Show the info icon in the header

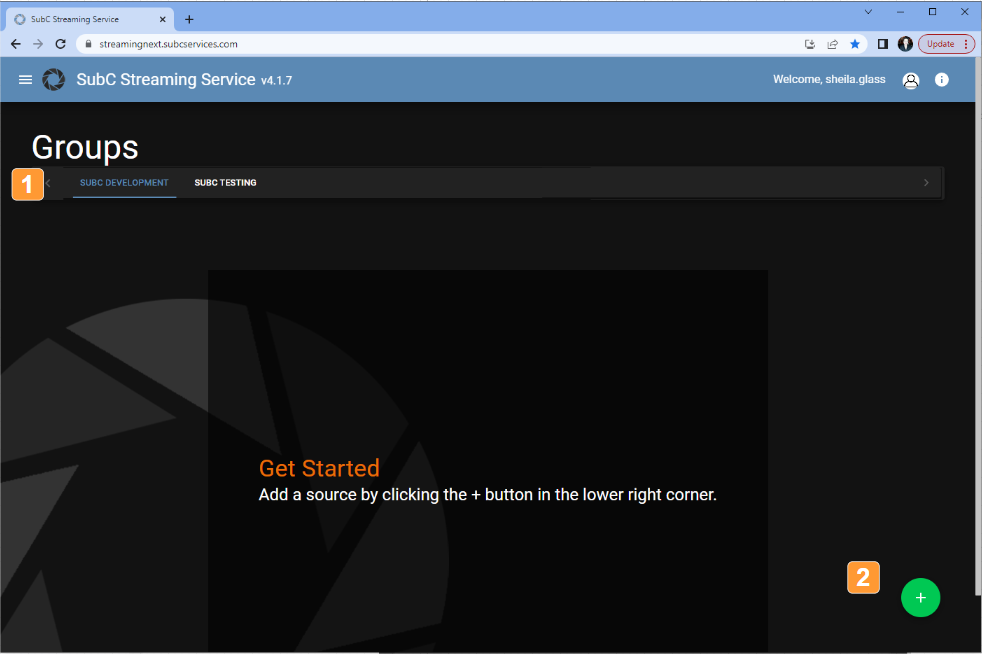point(941,80)
